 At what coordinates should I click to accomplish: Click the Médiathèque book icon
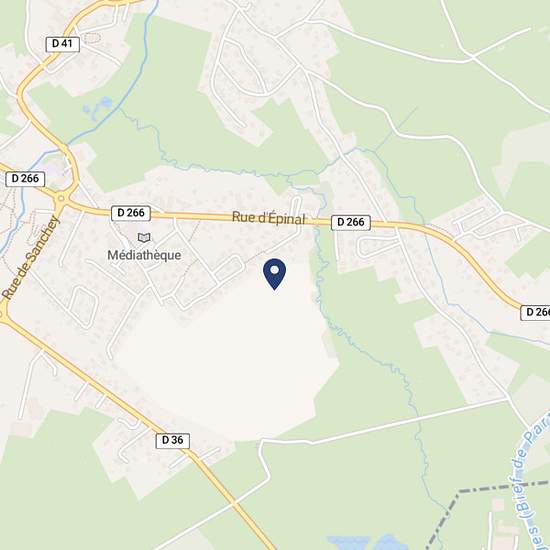[x=144, y=238]
